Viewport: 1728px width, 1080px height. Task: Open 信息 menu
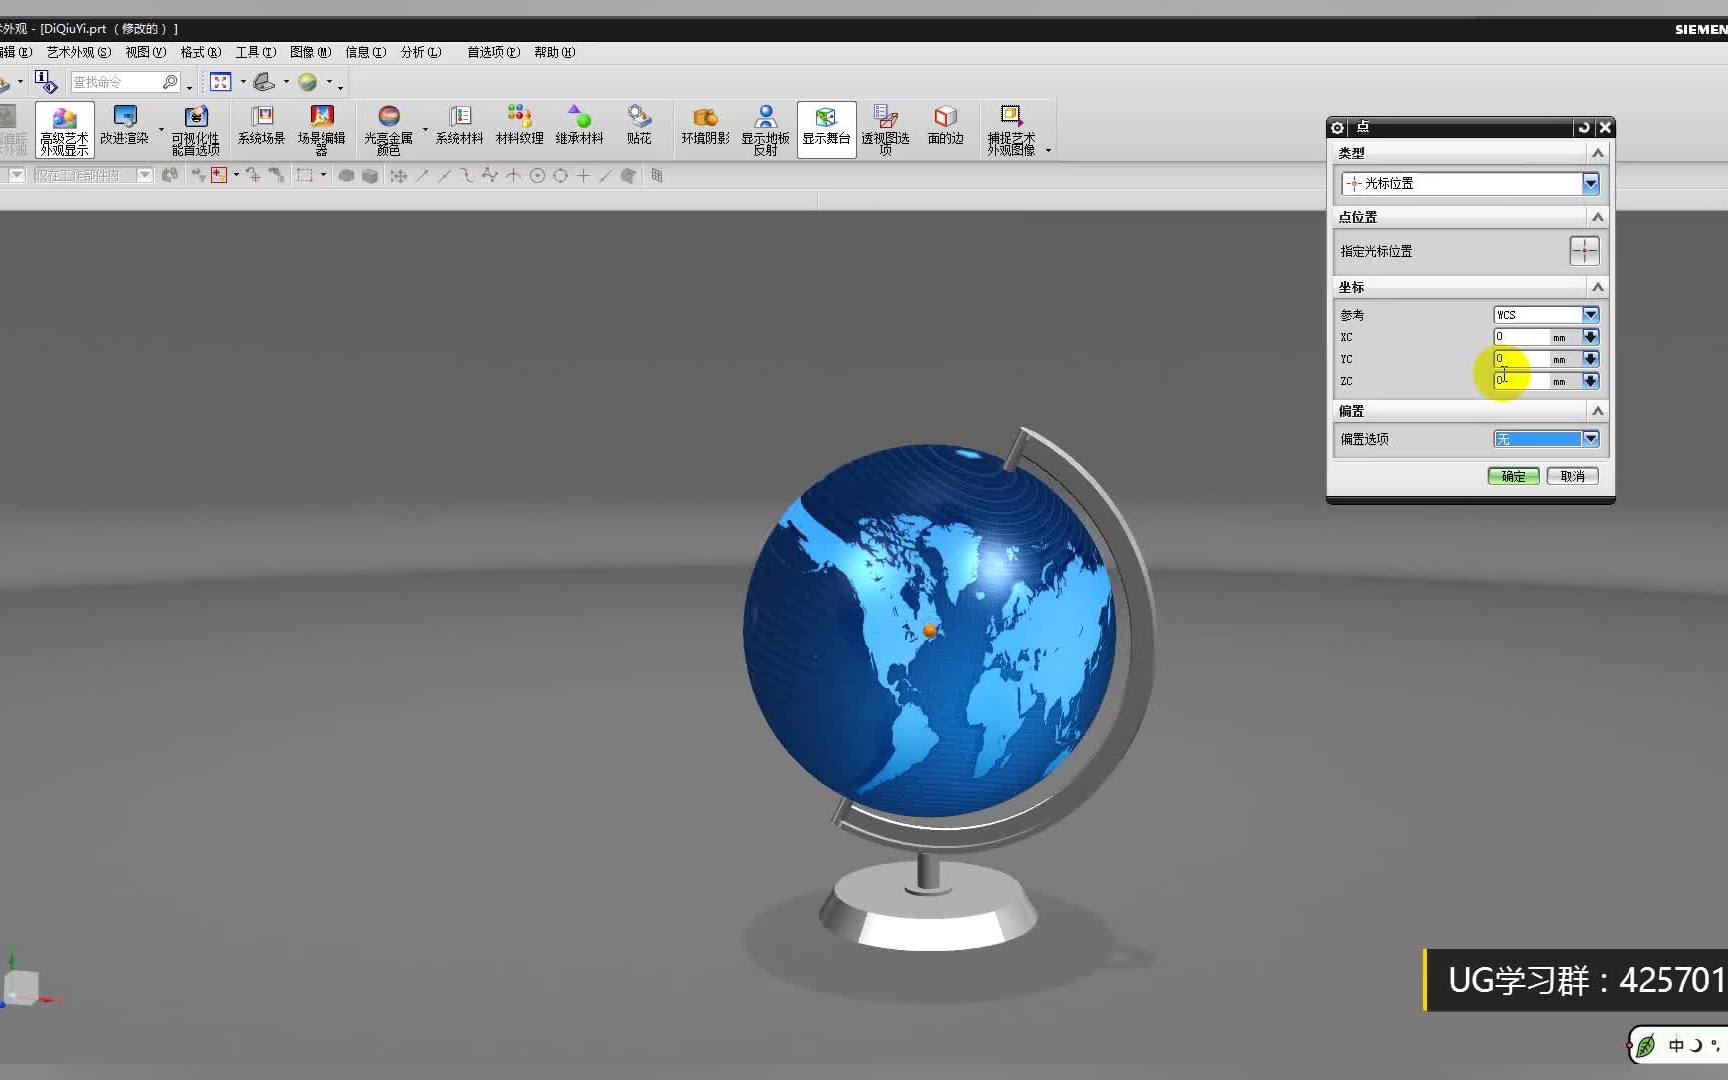(x=365, y=52)
